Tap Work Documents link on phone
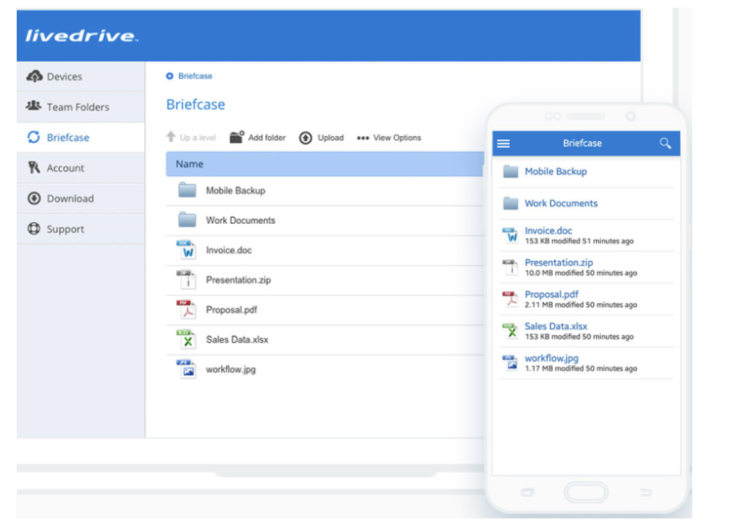Viewport: 736px width, 521px height. coord(561,203)
